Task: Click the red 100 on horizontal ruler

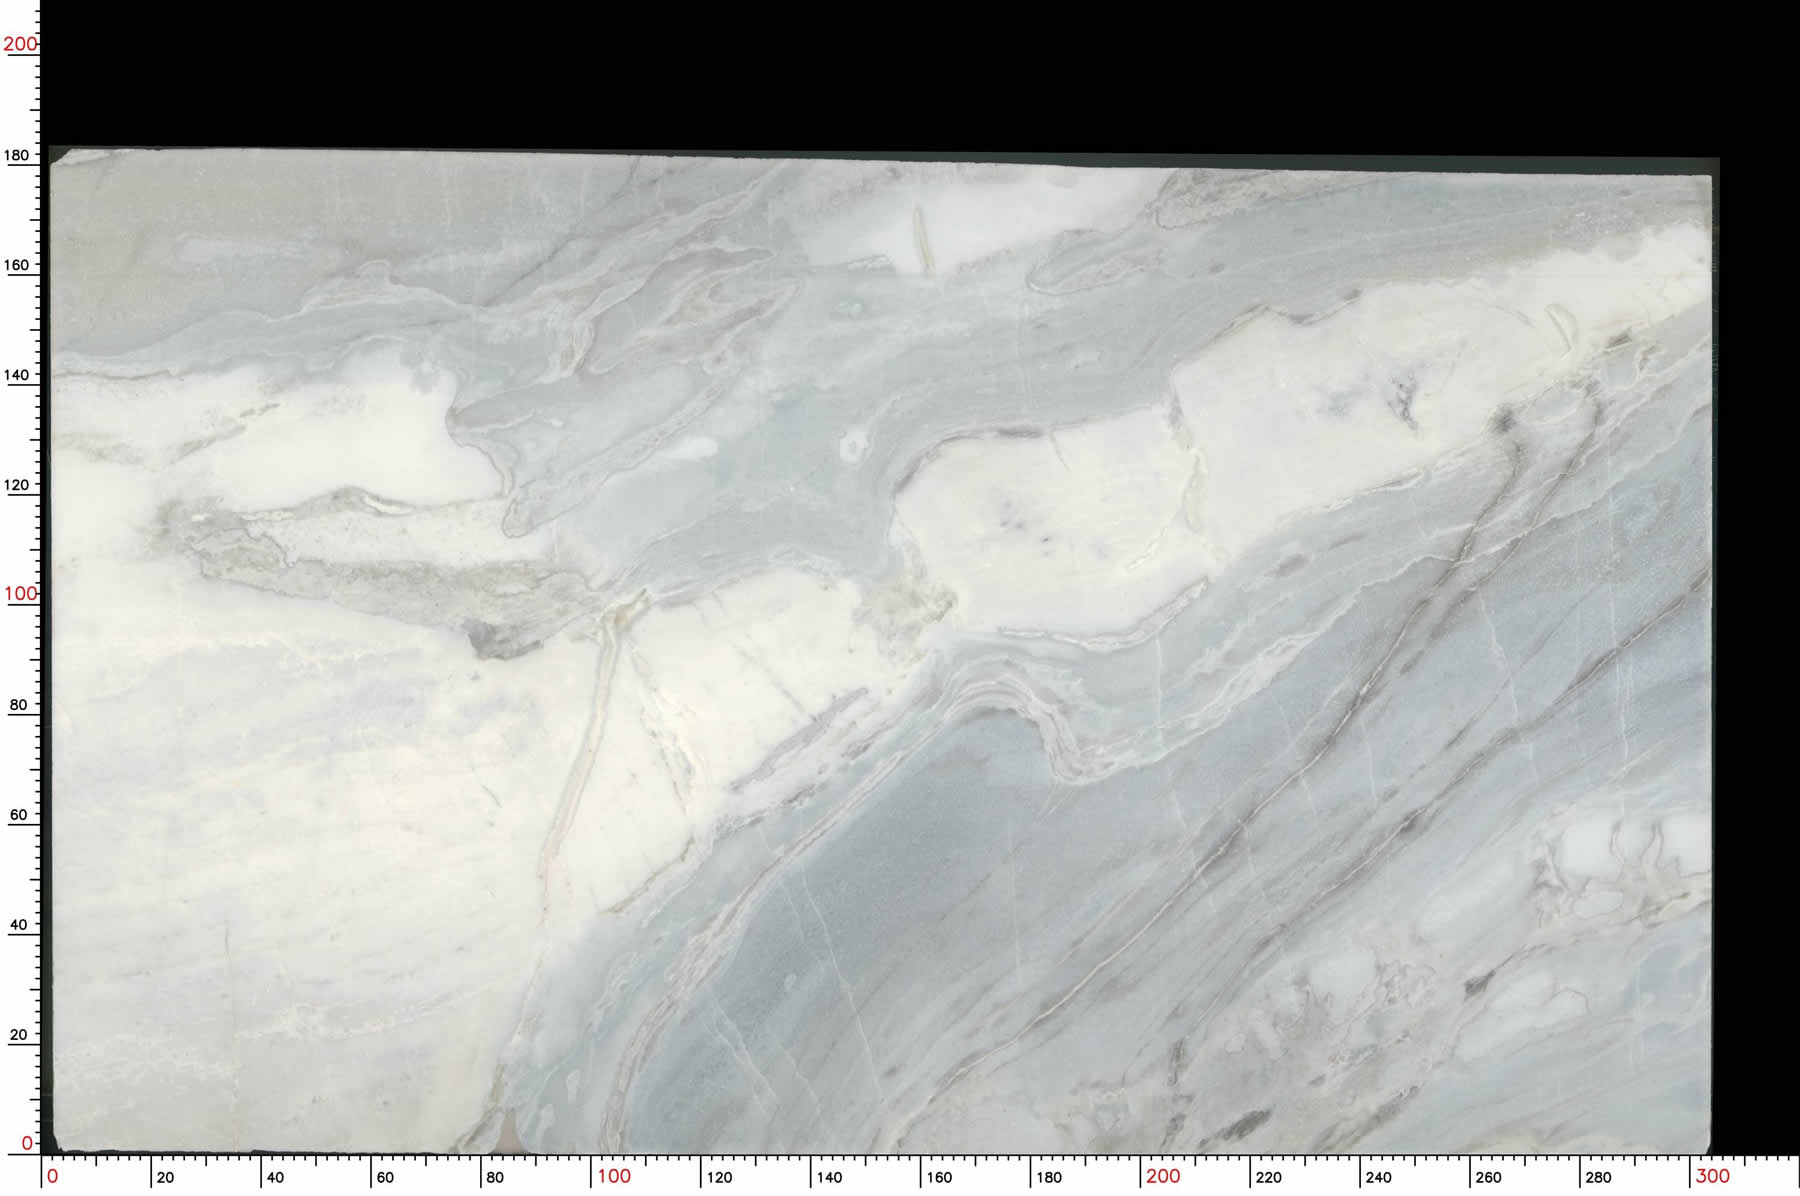Action: pyautogui.click(x=614, y=1176)
